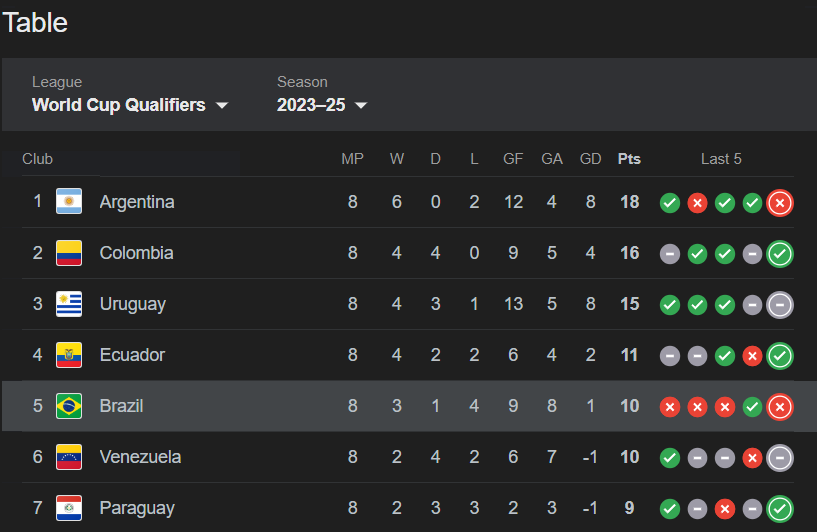This screenshot has height=532, width=817.
Task: Click the Brazil flag icon
Action: click(x=69, y=406)
